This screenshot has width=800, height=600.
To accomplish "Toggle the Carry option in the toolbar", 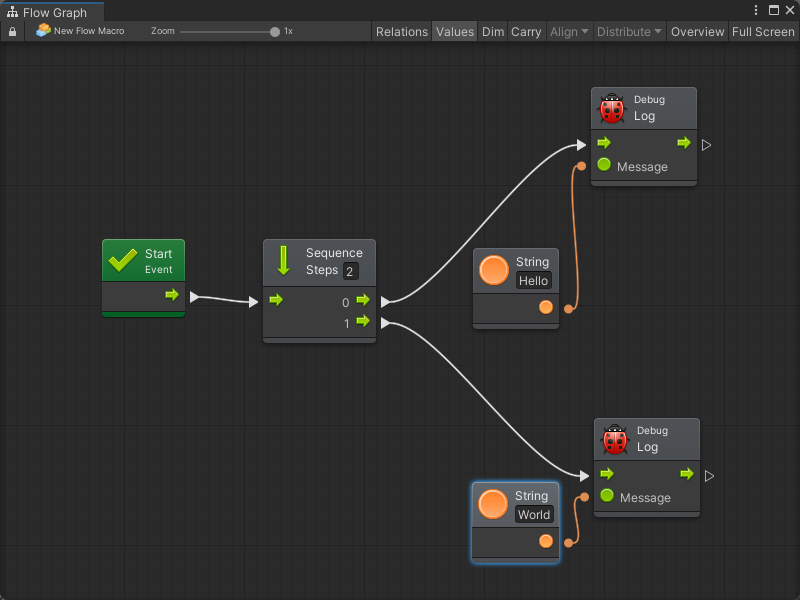I will [x=526, y=32].
